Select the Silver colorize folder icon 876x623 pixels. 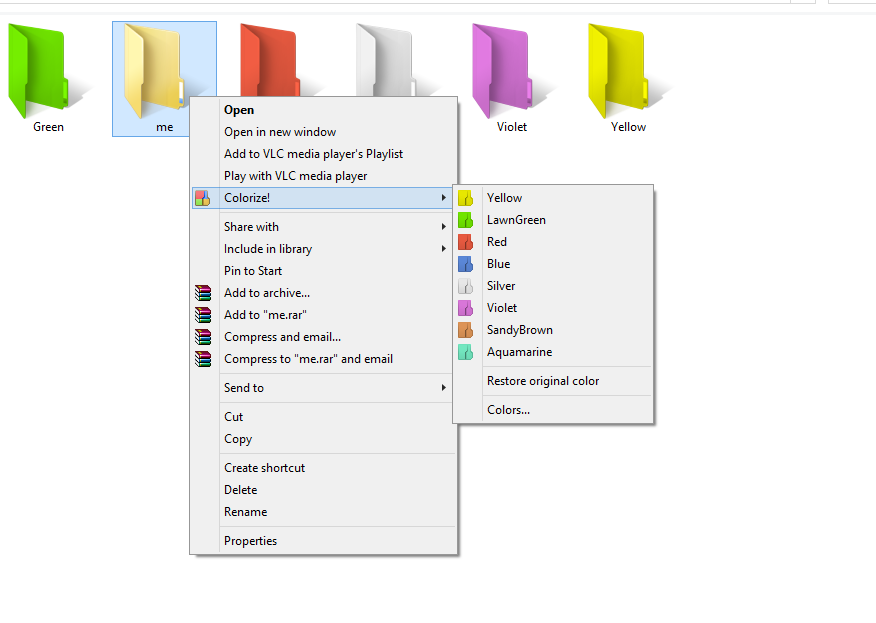coord(466,285)
